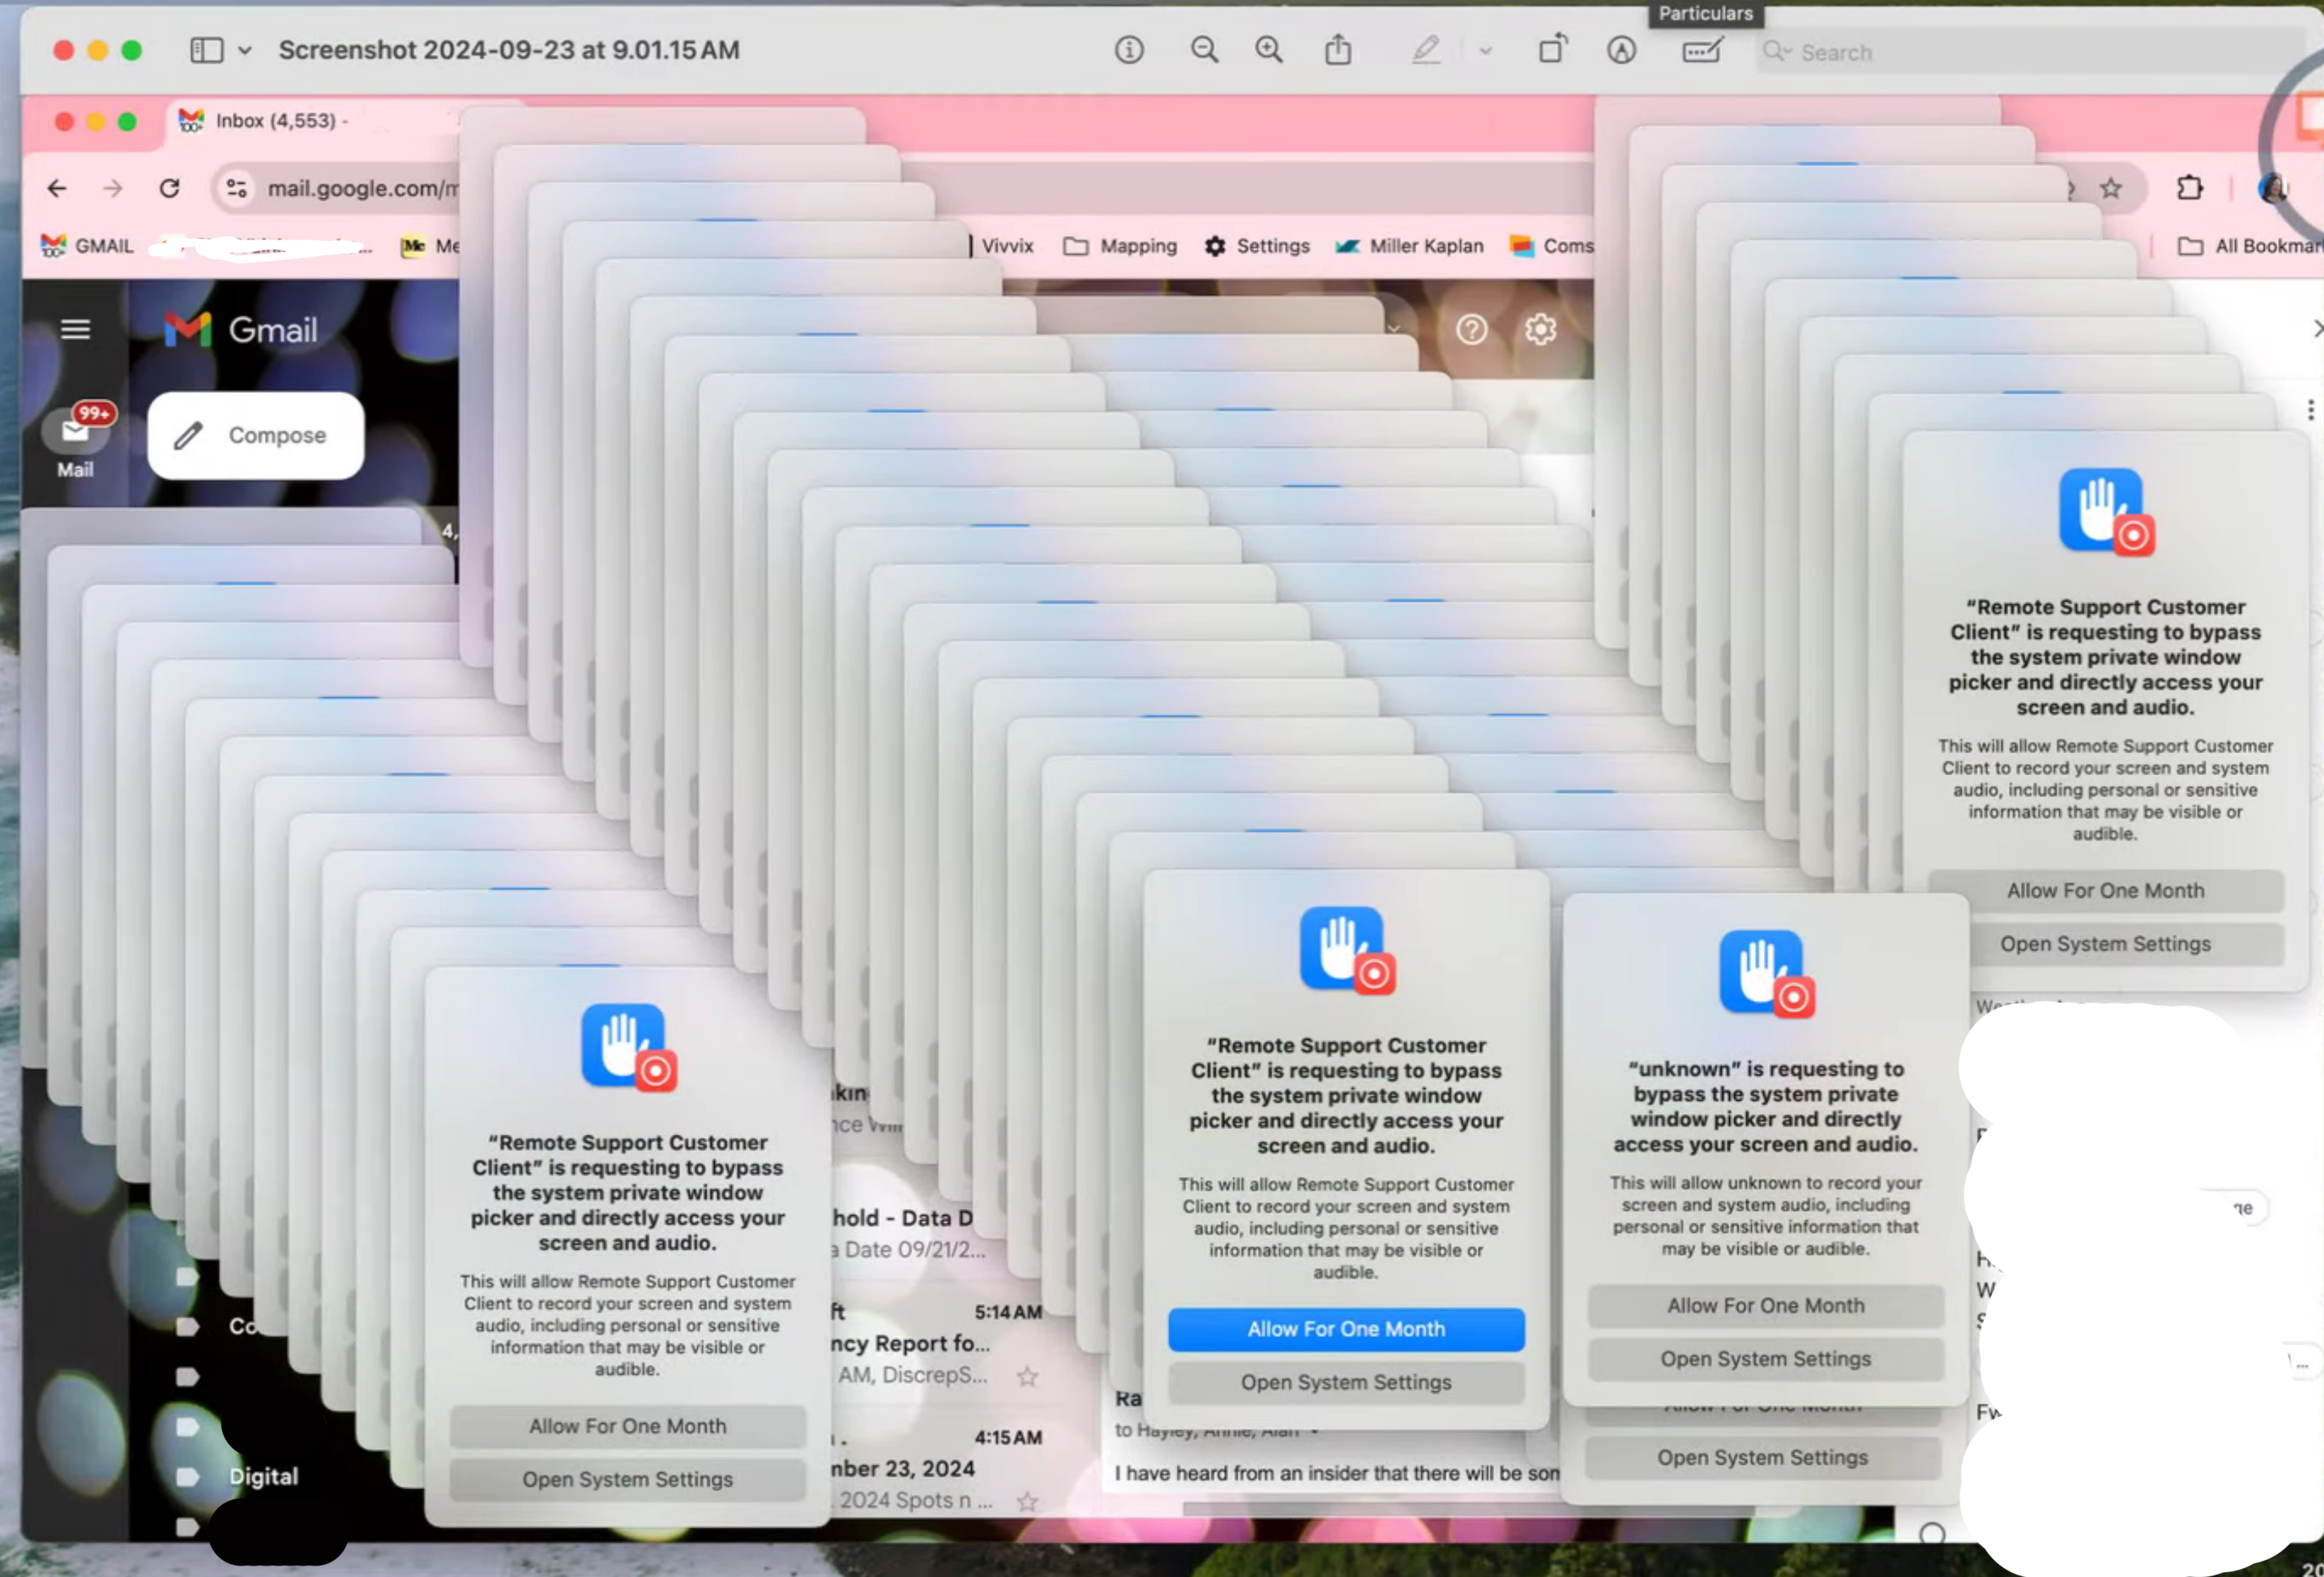The height and width of the screenshot is (1577, 2324).
Task: Click the Gmail logo
Action: [x=241, y=330]
